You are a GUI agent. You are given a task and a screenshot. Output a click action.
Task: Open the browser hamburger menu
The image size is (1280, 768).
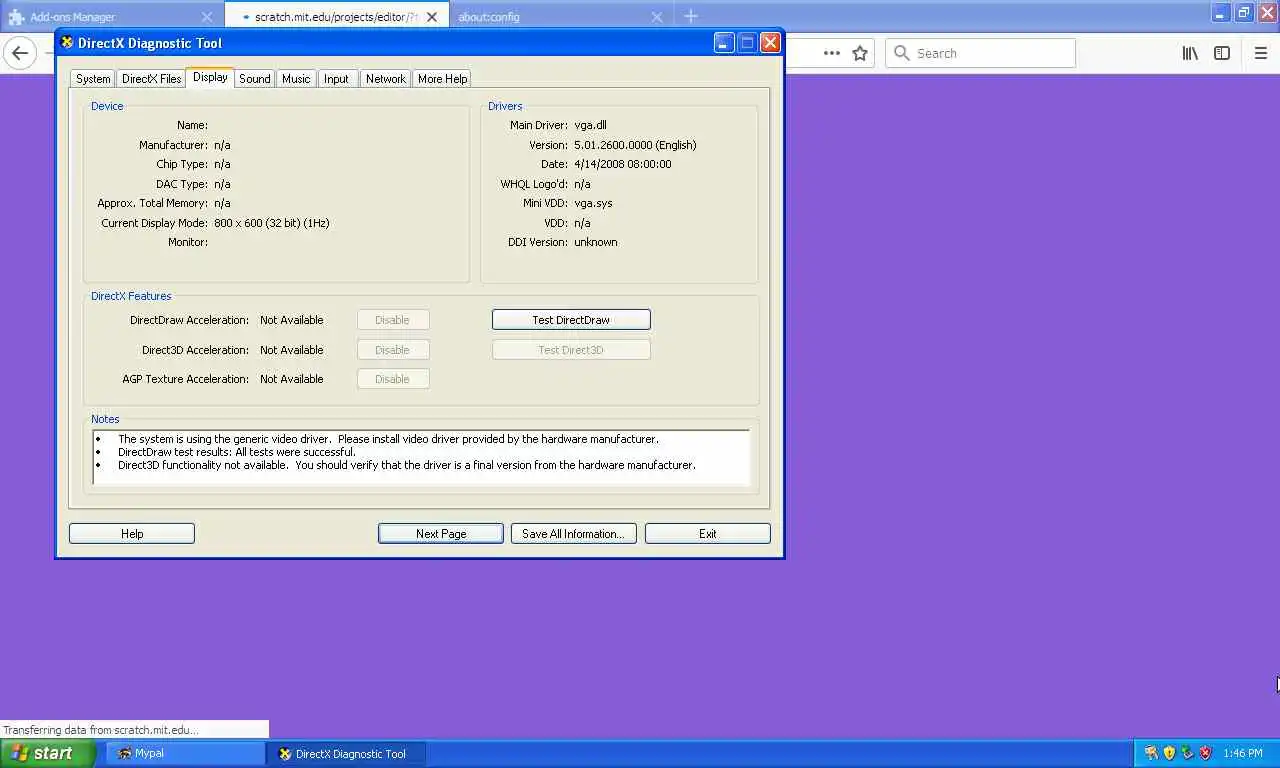(1260, 53)
